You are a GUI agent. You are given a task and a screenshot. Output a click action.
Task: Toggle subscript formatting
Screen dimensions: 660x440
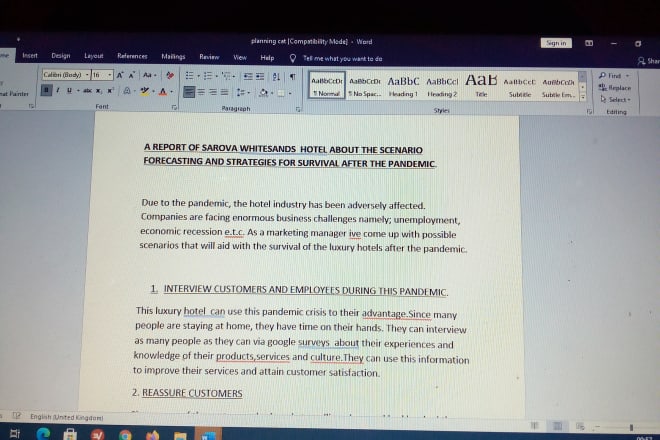pos(98,91)
